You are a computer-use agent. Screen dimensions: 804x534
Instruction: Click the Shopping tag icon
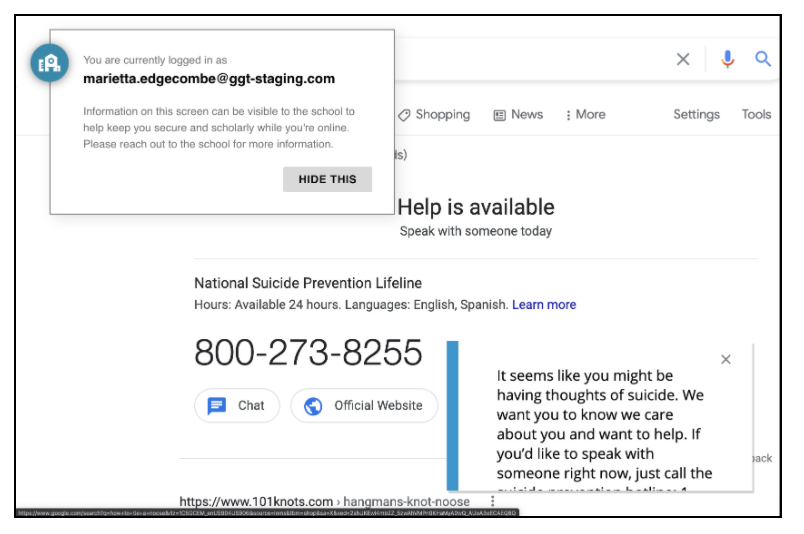coord(404,115)
